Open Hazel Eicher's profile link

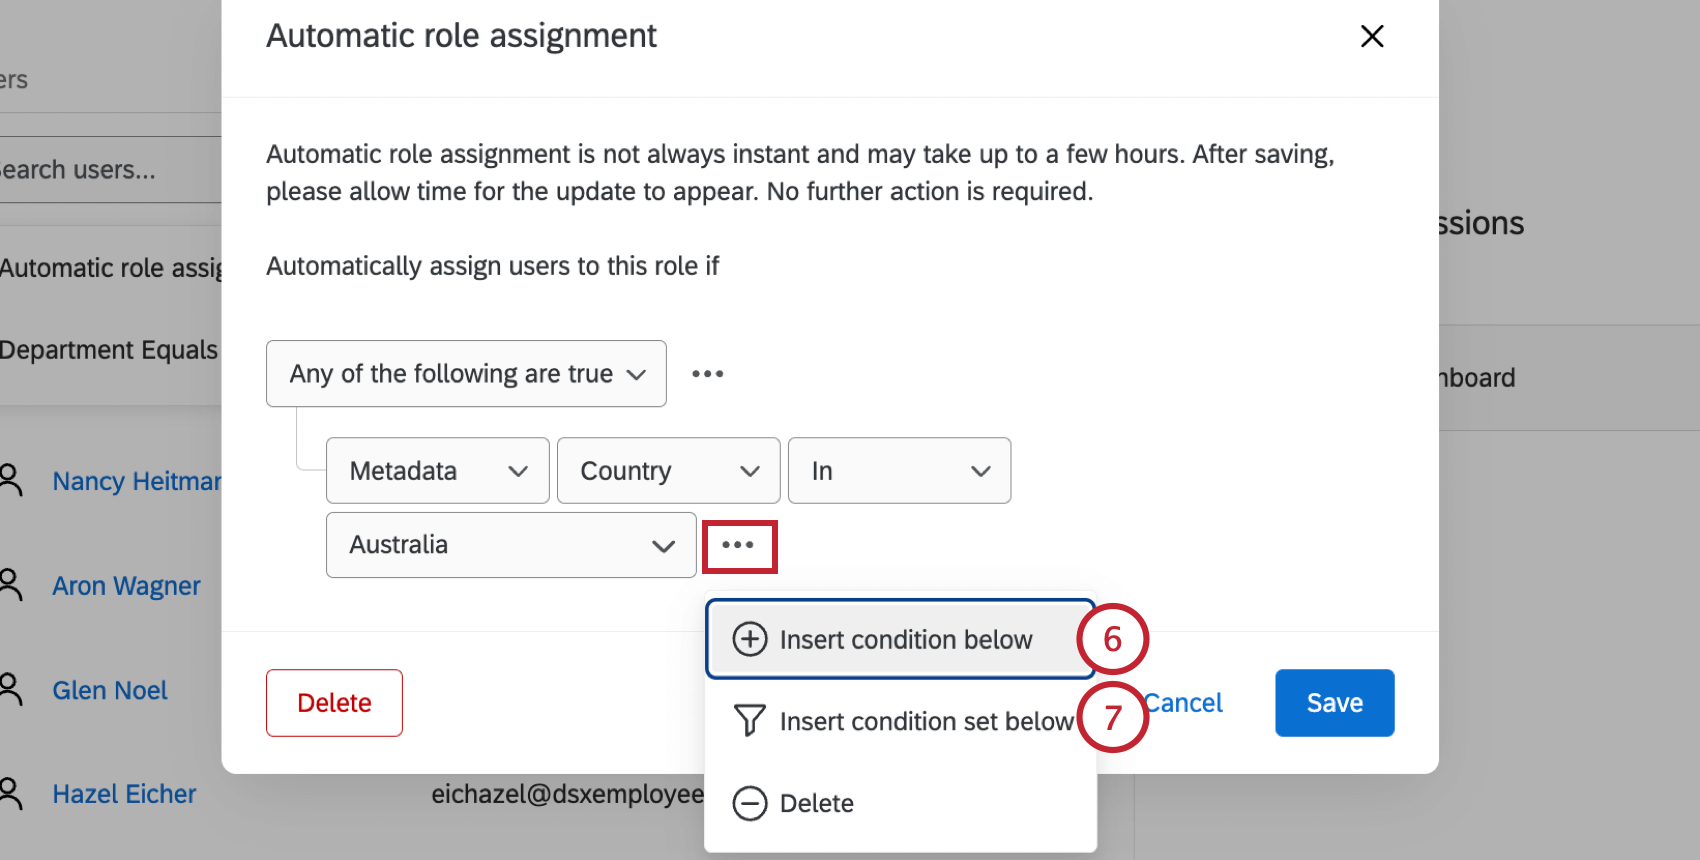click(123, 793)
